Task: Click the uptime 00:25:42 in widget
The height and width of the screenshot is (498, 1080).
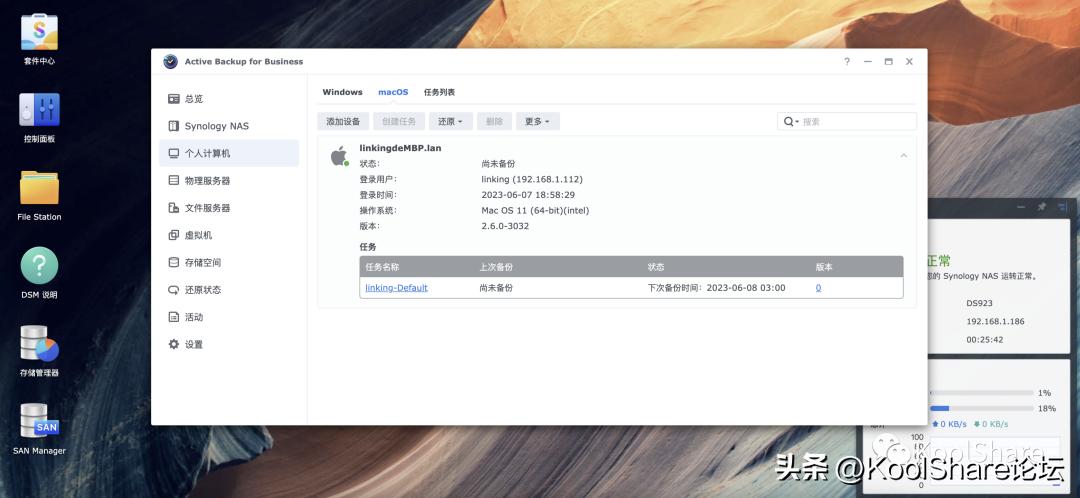Action: (984, 340)
